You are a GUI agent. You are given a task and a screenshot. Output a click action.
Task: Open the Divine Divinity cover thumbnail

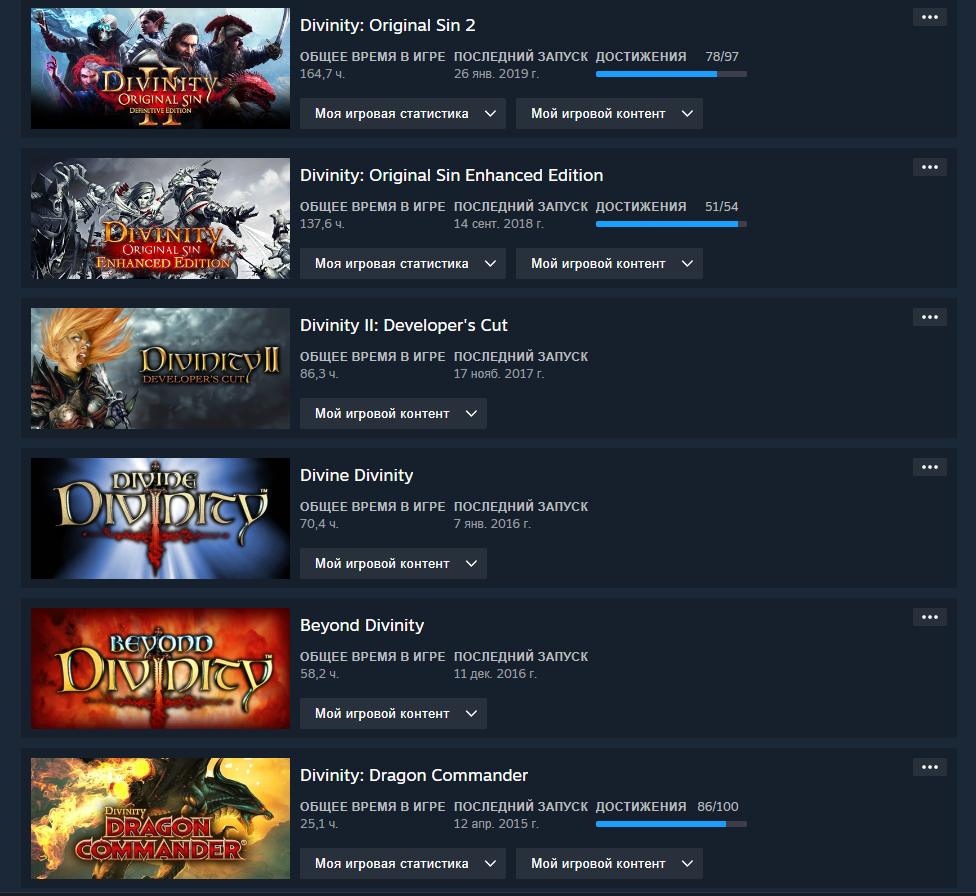click(x=161, y=519)
